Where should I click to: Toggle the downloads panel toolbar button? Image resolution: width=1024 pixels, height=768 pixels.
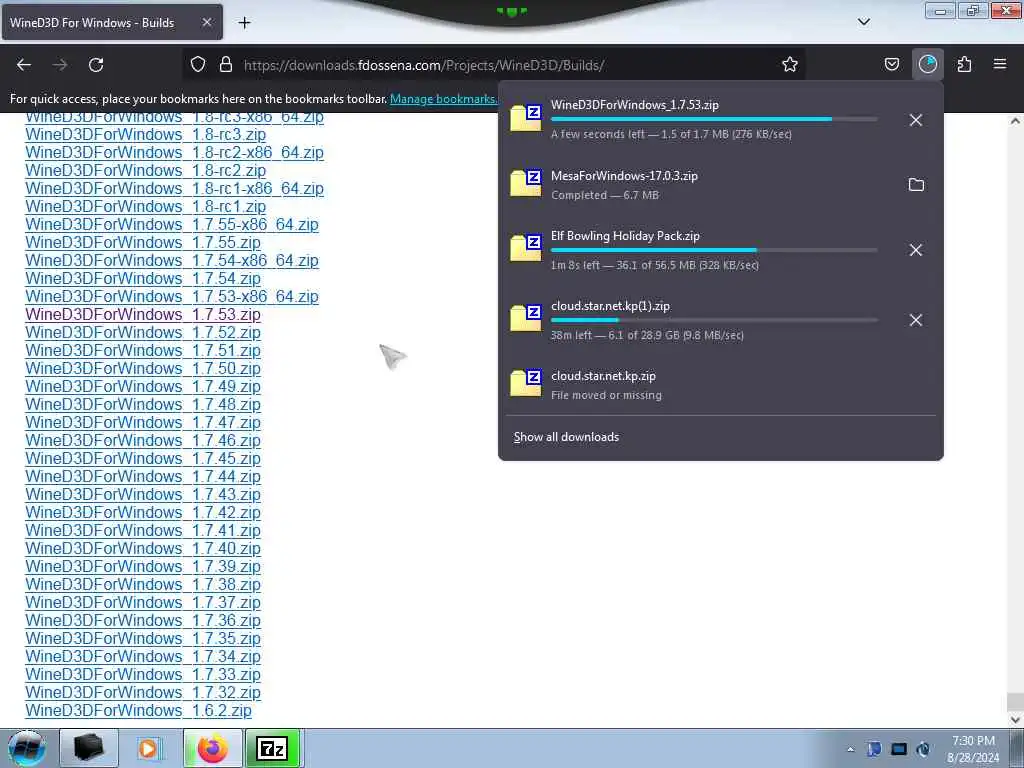point(927,65)
